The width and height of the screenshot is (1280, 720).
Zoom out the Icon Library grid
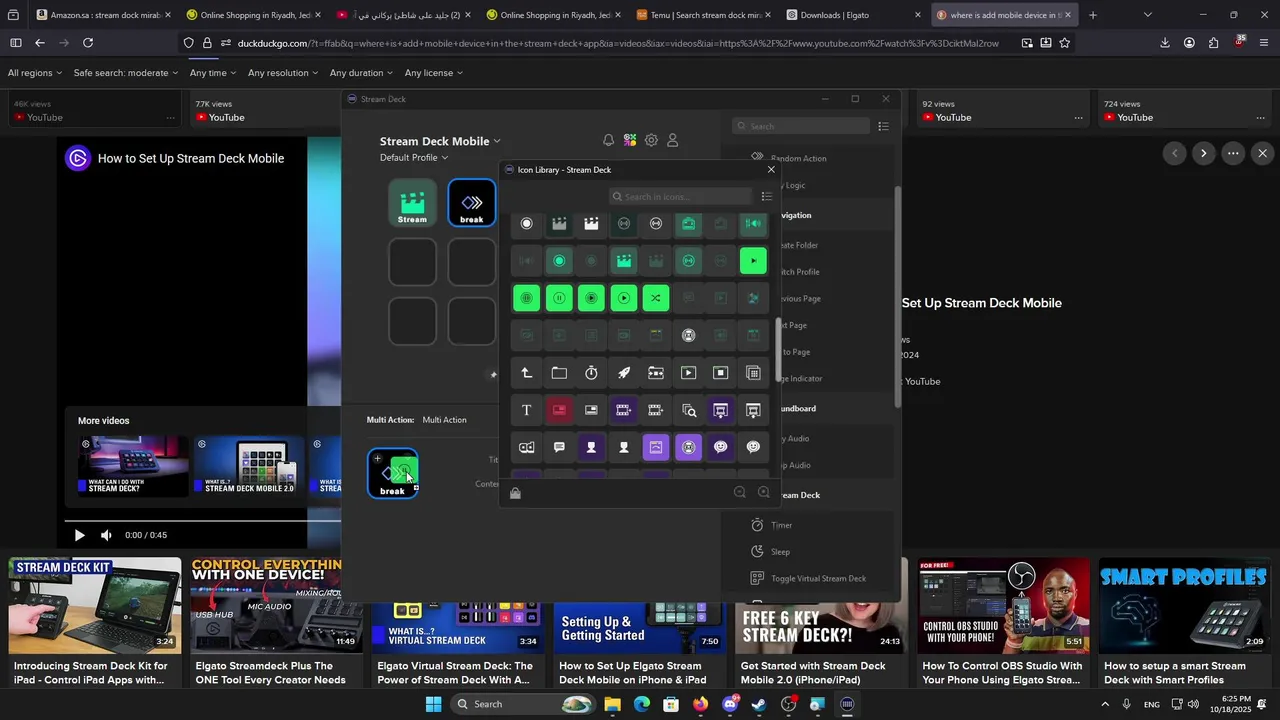740,492
